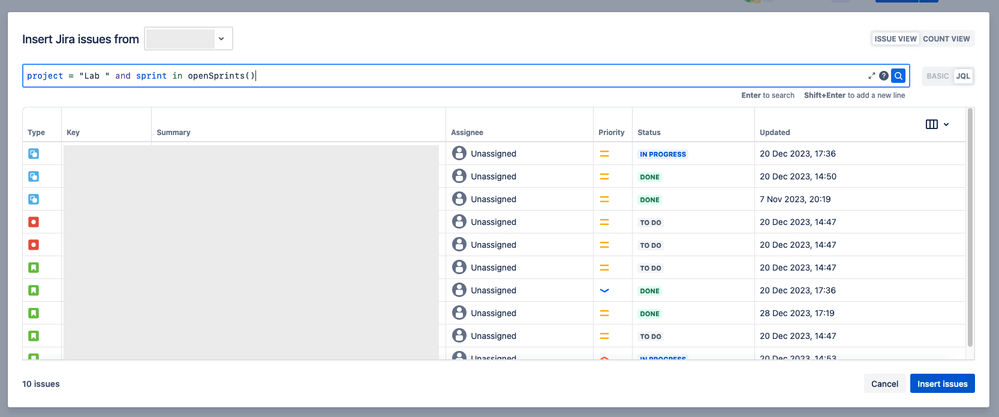Click the Insert issues button
Screen dimensions: 999x417
click(942, 383)
